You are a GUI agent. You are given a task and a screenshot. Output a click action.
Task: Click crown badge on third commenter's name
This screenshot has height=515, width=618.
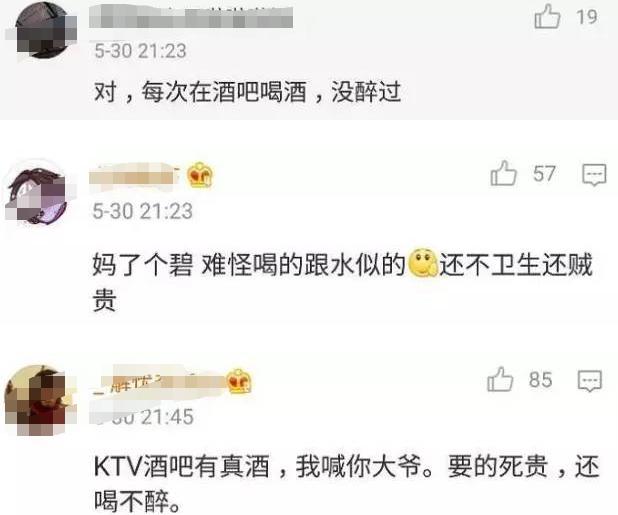[x=239, y=381]
